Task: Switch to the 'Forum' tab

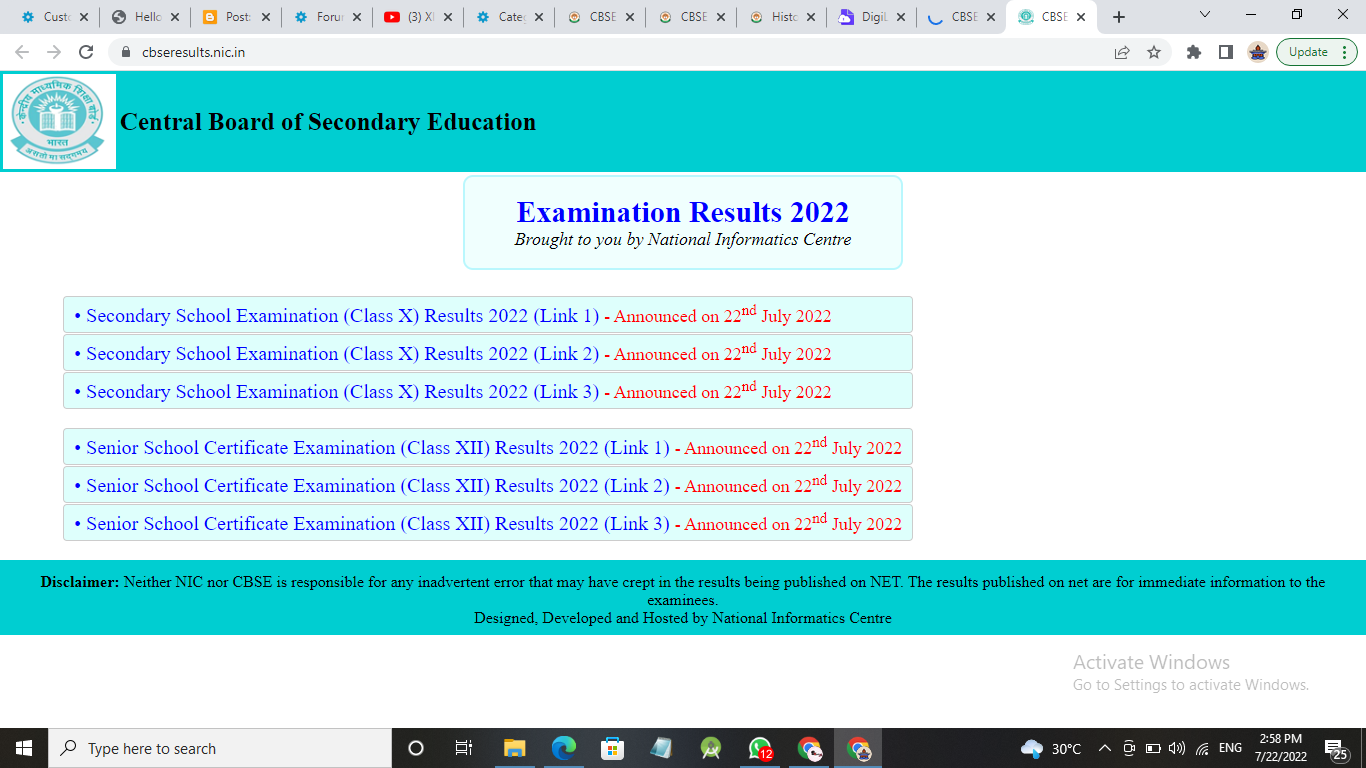Action: 328,17
